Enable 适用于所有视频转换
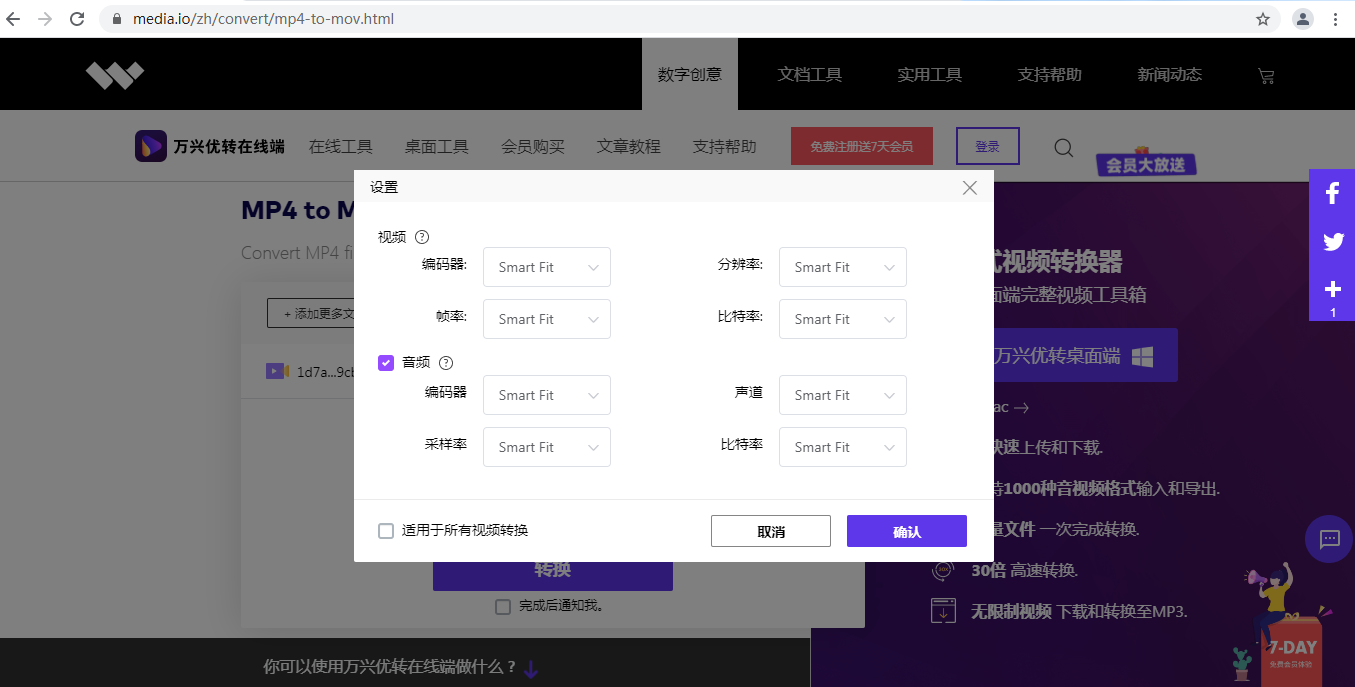The width and height of the screenshot is (1355, 687). point(385,531)
